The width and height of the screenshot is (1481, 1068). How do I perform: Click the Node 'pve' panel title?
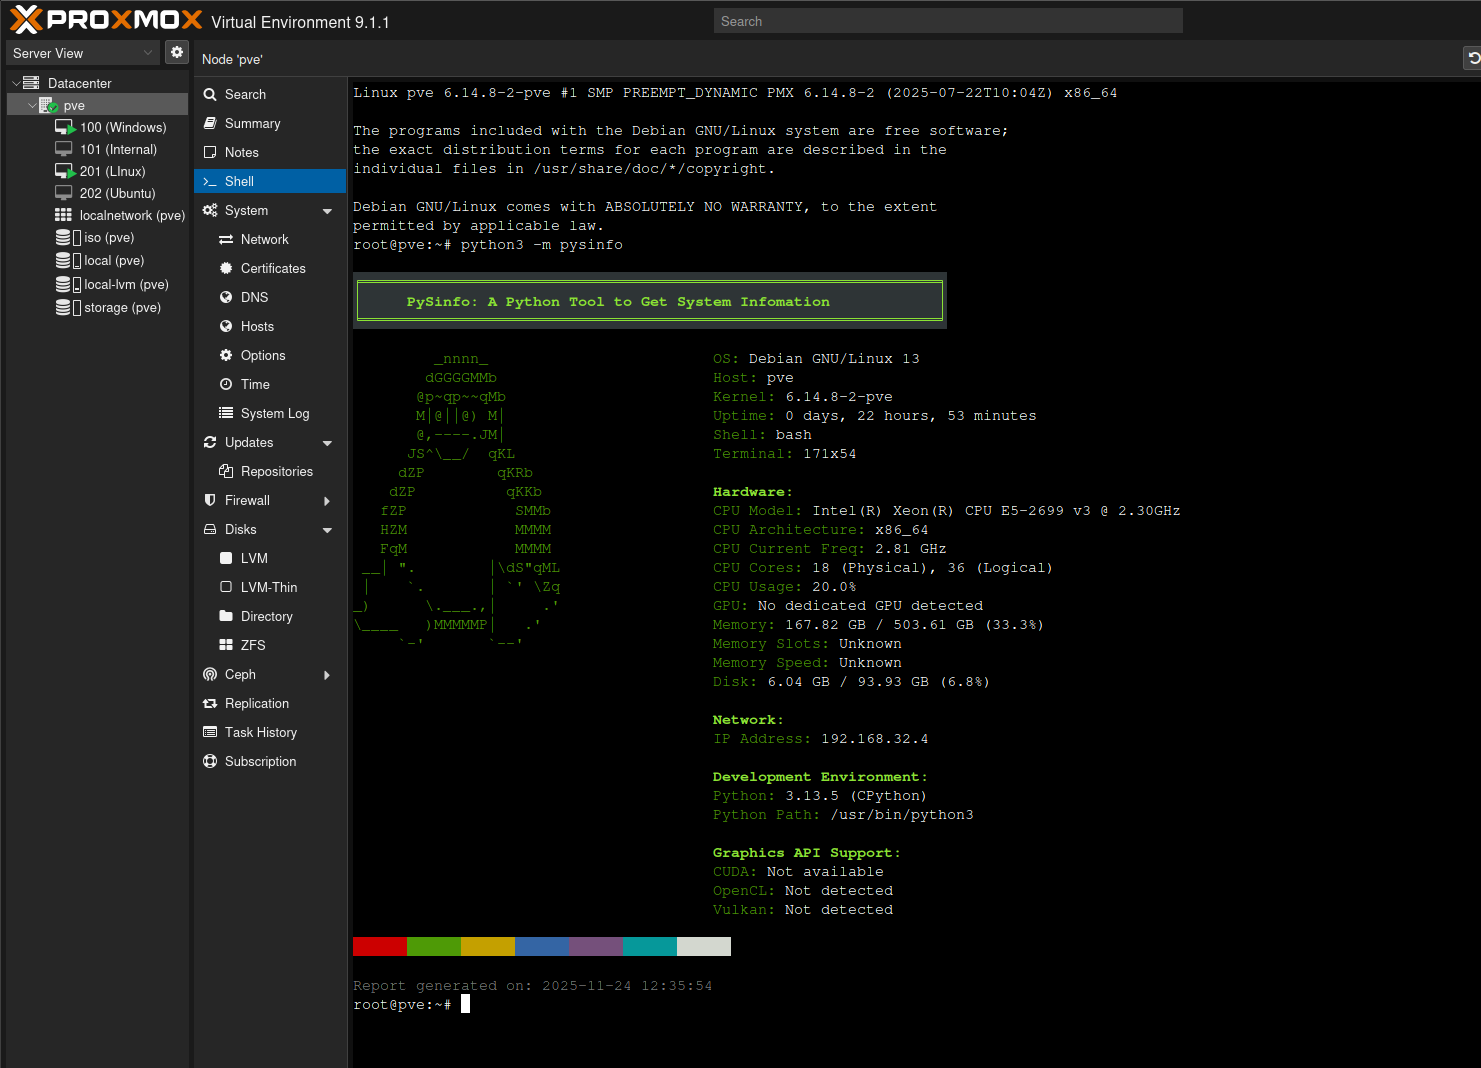[x=232, y=60]
